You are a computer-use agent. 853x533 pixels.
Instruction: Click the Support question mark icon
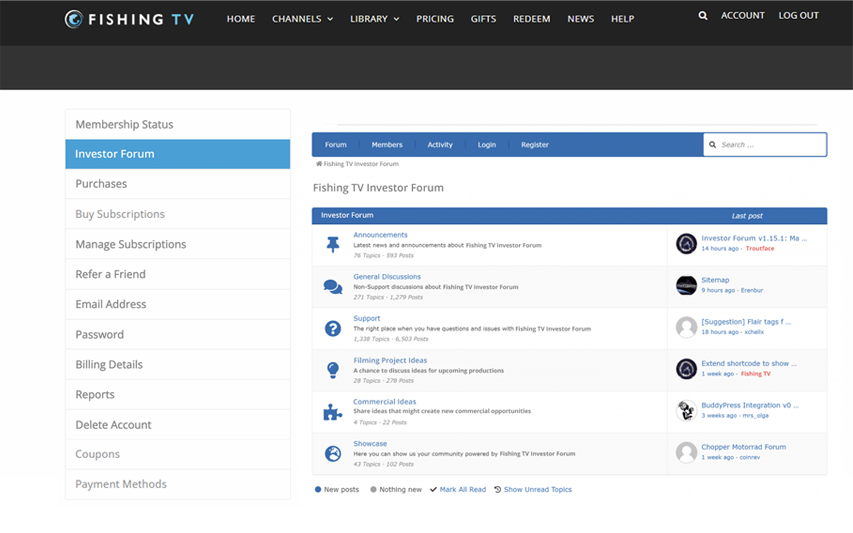click(332, 329)
